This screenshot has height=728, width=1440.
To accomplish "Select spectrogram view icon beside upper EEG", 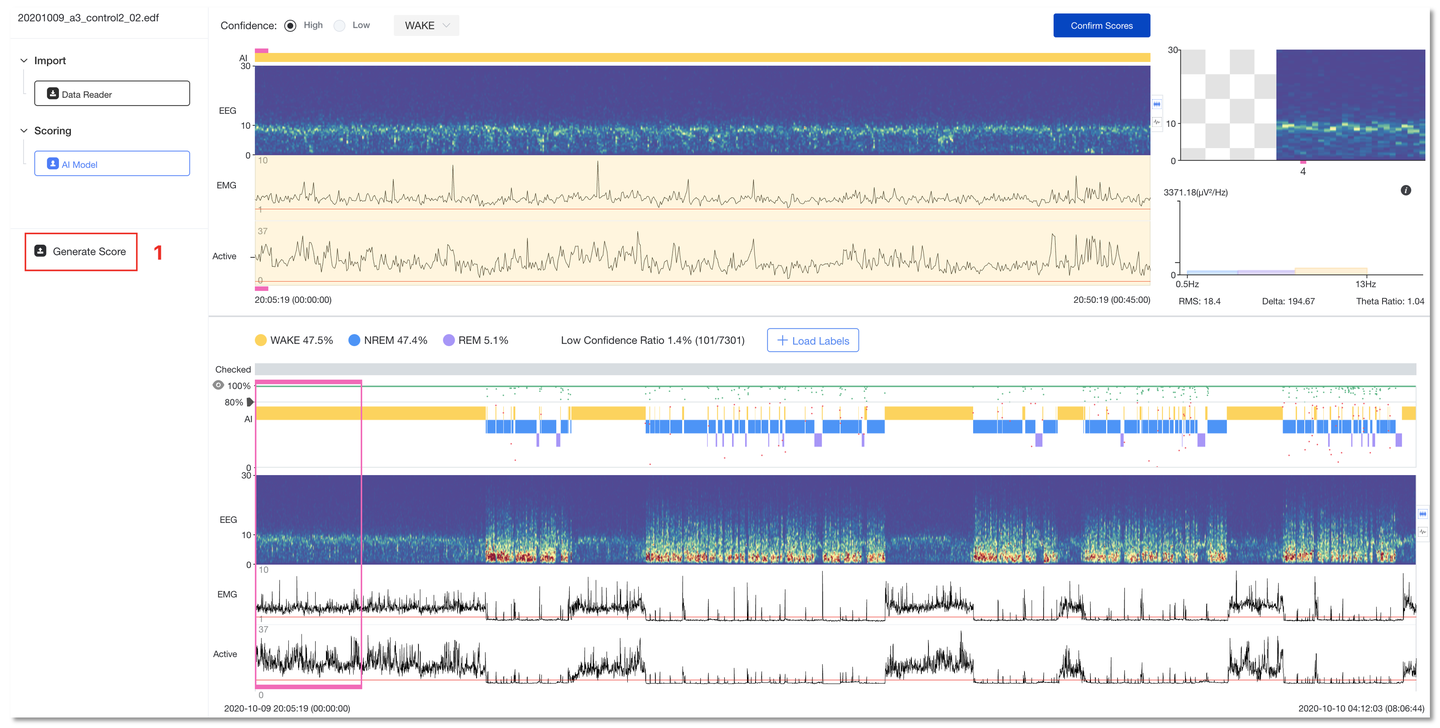I will (x=1157, y=104).
